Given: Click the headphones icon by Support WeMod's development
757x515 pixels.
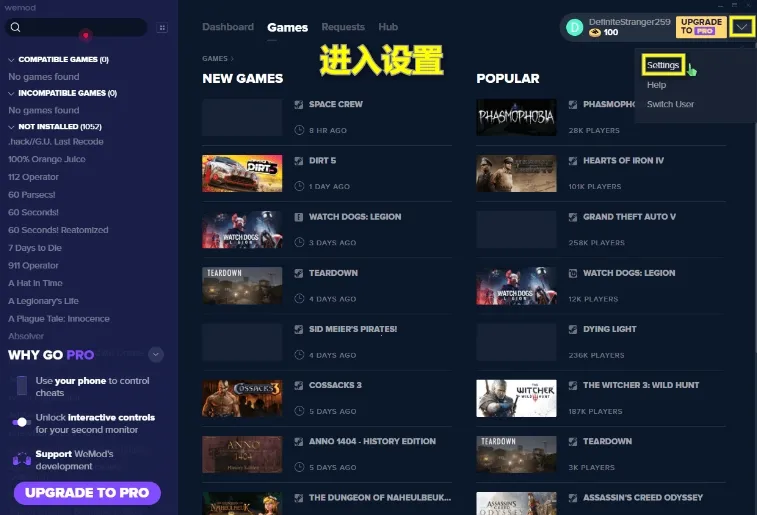Looking at the screenshot, I should coord(22,459).
